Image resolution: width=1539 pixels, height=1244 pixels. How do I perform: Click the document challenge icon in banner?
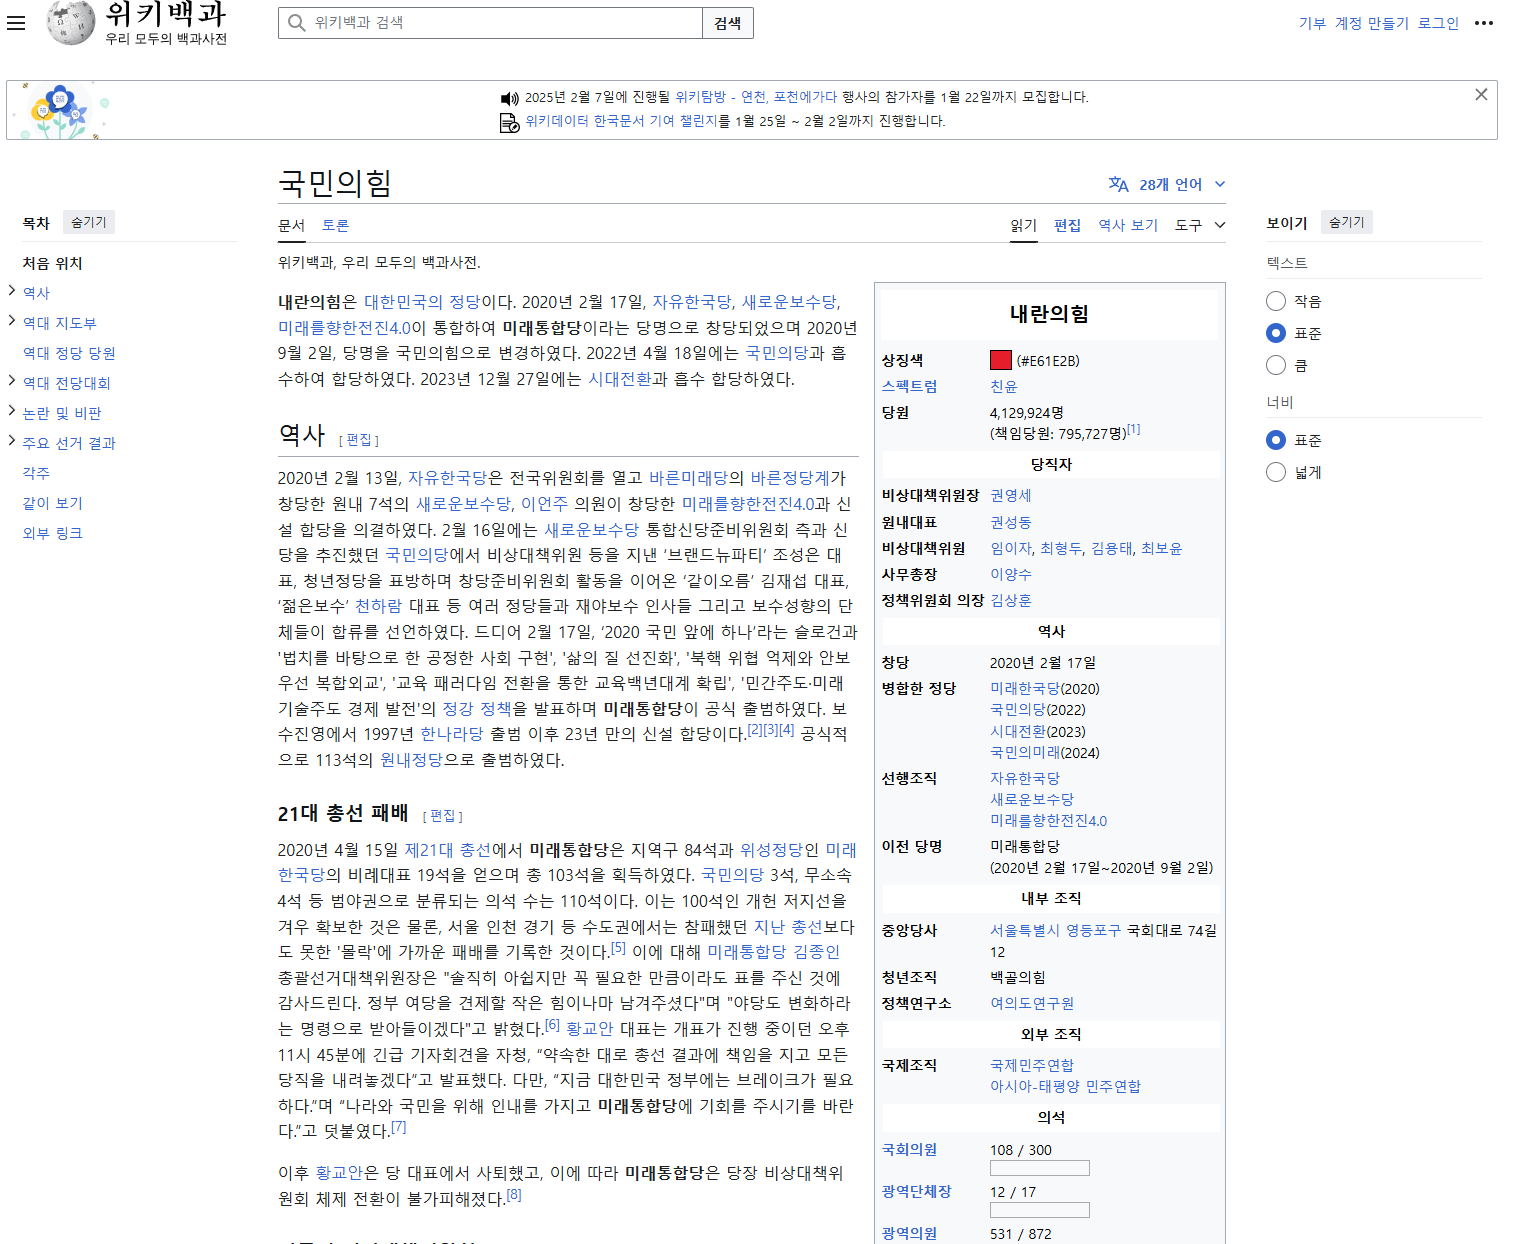coord(510,122)
